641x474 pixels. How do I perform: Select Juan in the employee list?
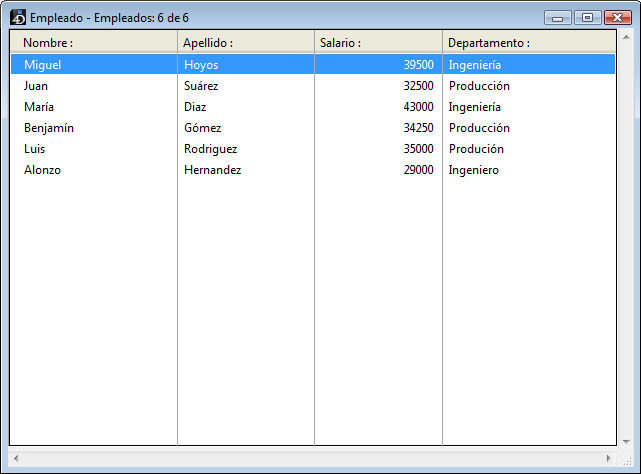36,86
